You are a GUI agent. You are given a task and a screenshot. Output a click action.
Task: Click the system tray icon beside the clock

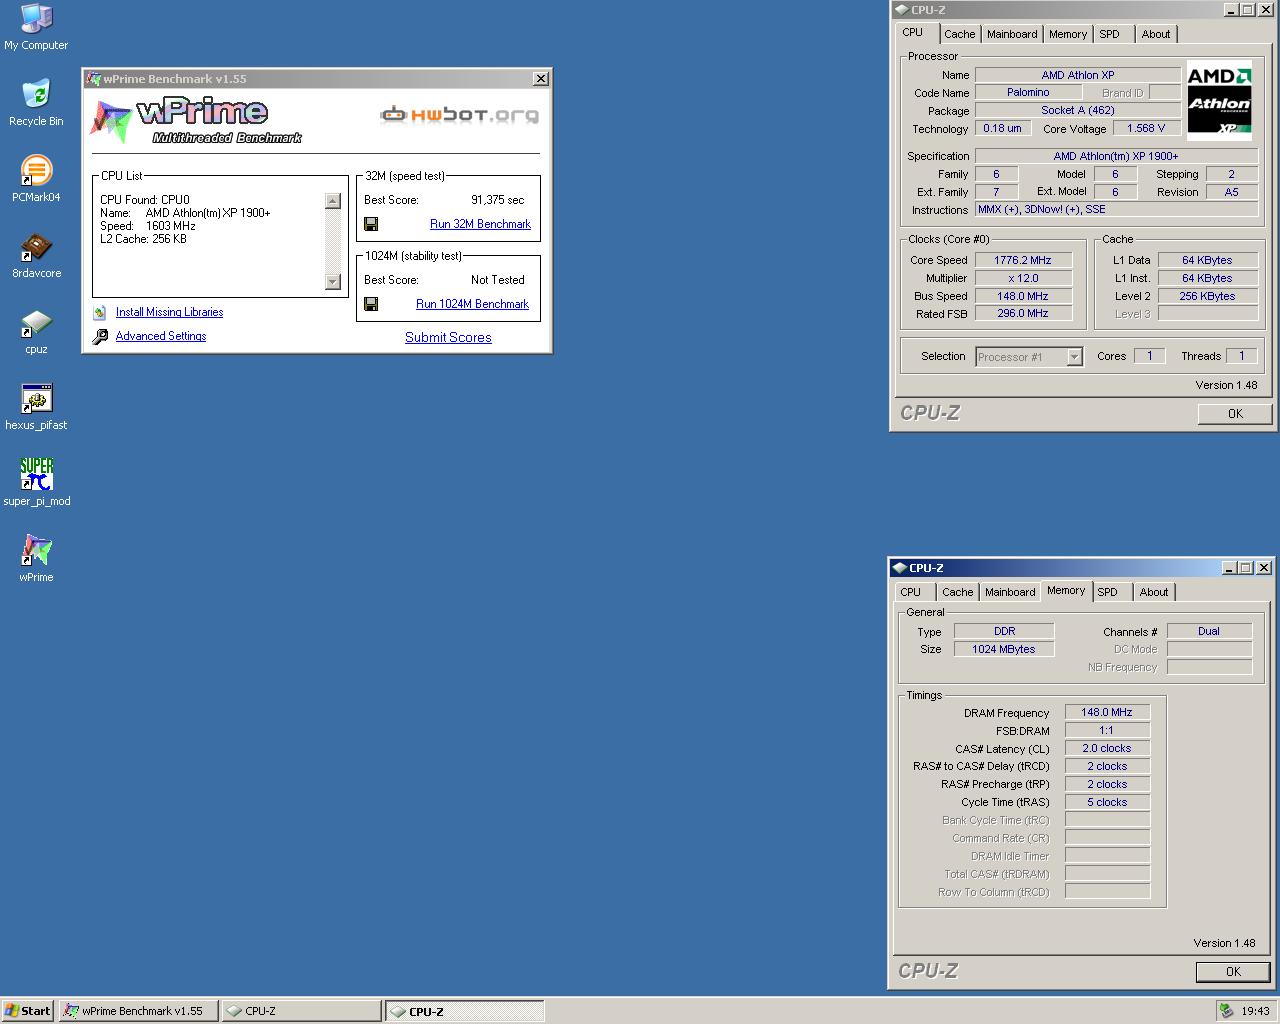(x=1226, y=1010)
